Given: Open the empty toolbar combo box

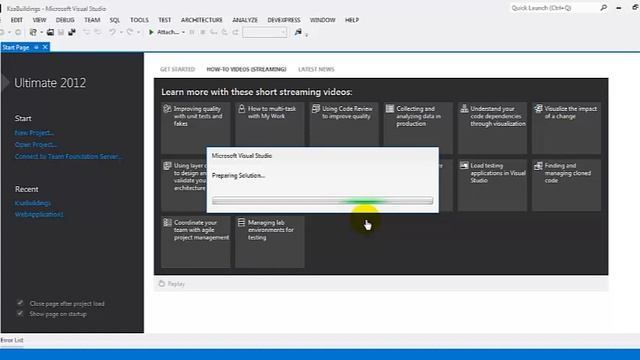Looking at the screenshot, I should [264, 32].
